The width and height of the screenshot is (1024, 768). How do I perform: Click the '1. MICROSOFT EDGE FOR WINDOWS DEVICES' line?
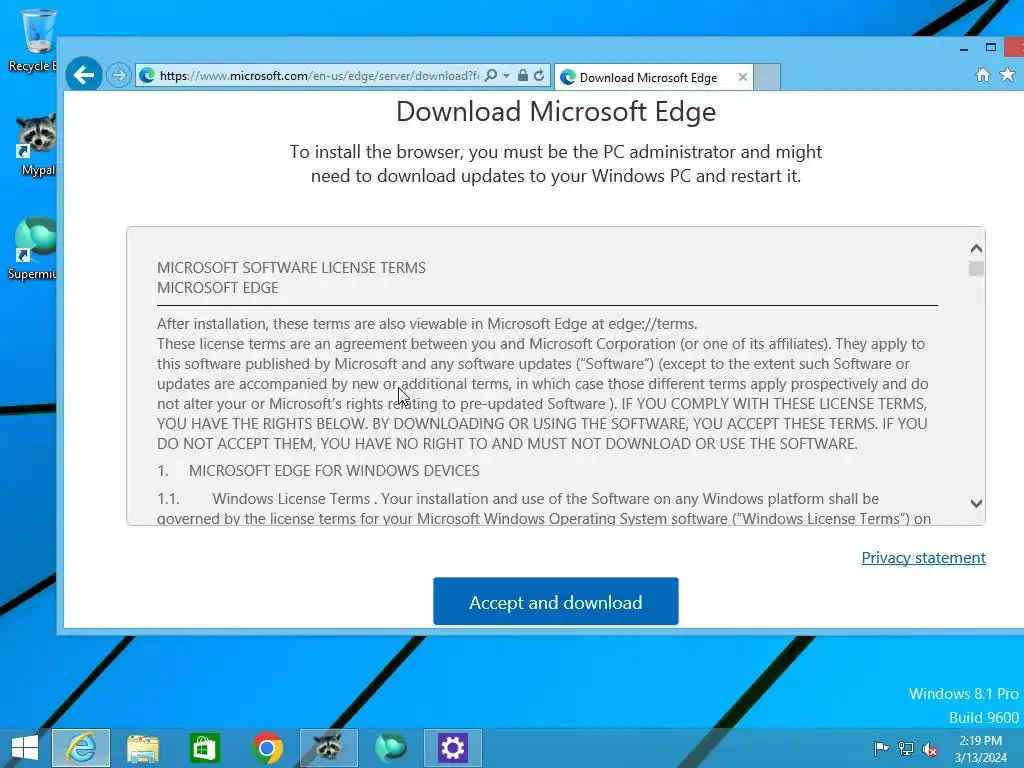[x=318, y=471]
